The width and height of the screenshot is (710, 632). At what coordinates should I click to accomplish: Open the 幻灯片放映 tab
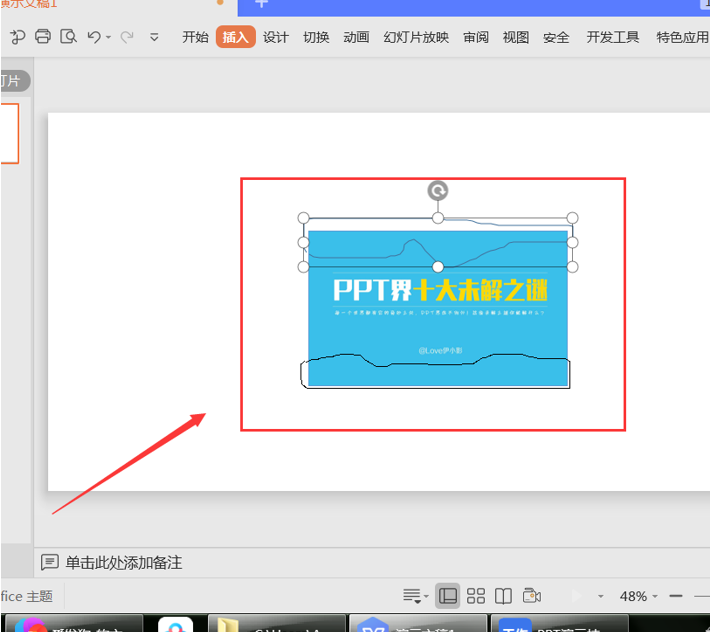[416, 37]
